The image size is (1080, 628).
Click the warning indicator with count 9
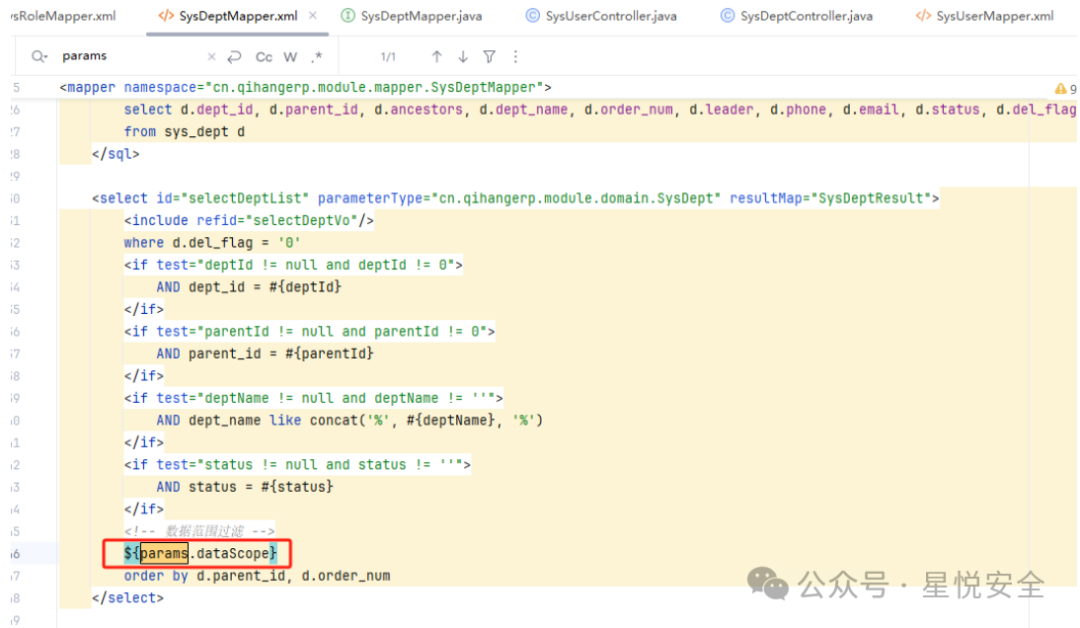1066,89
